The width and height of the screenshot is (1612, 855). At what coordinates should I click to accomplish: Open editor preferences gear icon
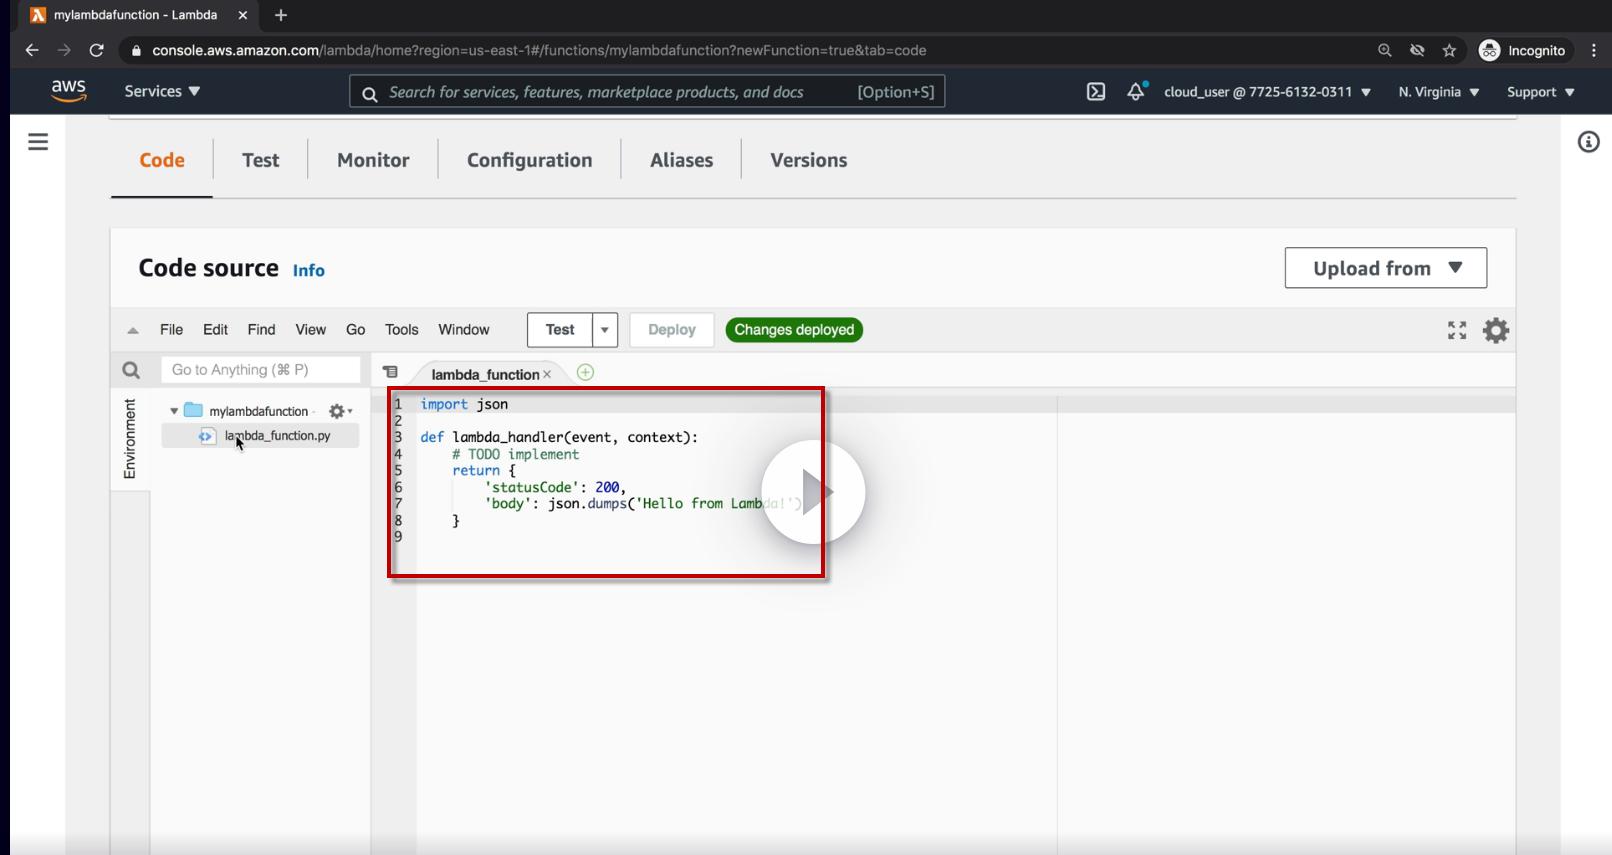(1496, 330)
